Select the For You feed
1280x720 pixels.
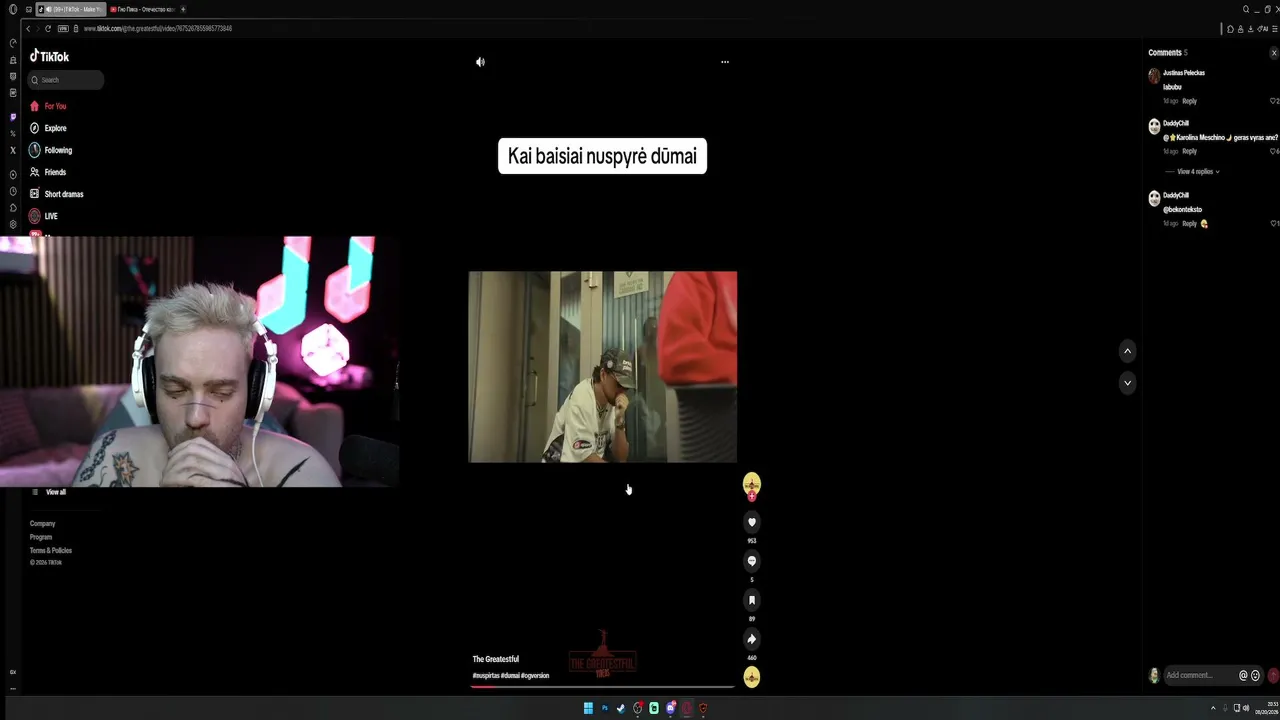tap(48, 106)
